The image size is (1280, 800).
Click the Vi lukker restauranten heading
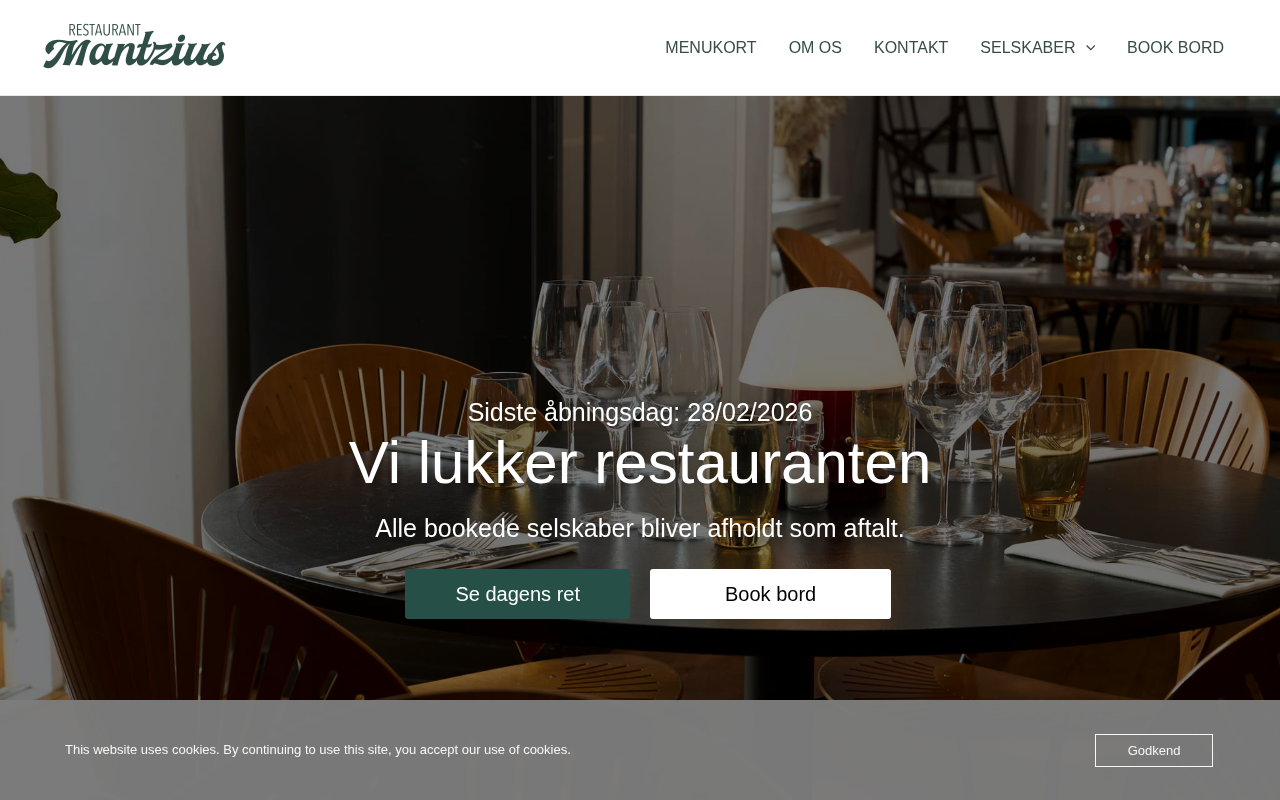[x=640, y=463]
